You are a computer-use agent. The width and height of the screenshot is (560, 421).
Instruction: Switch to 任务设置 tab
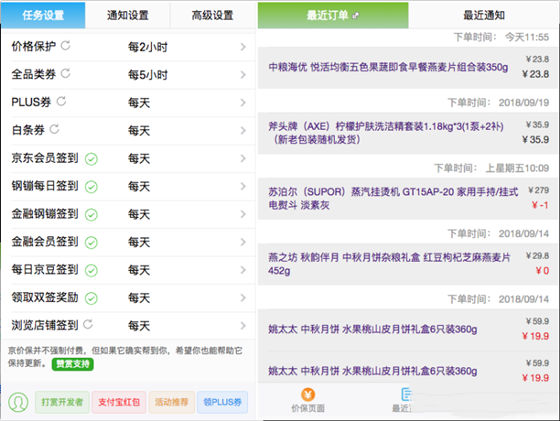pos(43,15)
